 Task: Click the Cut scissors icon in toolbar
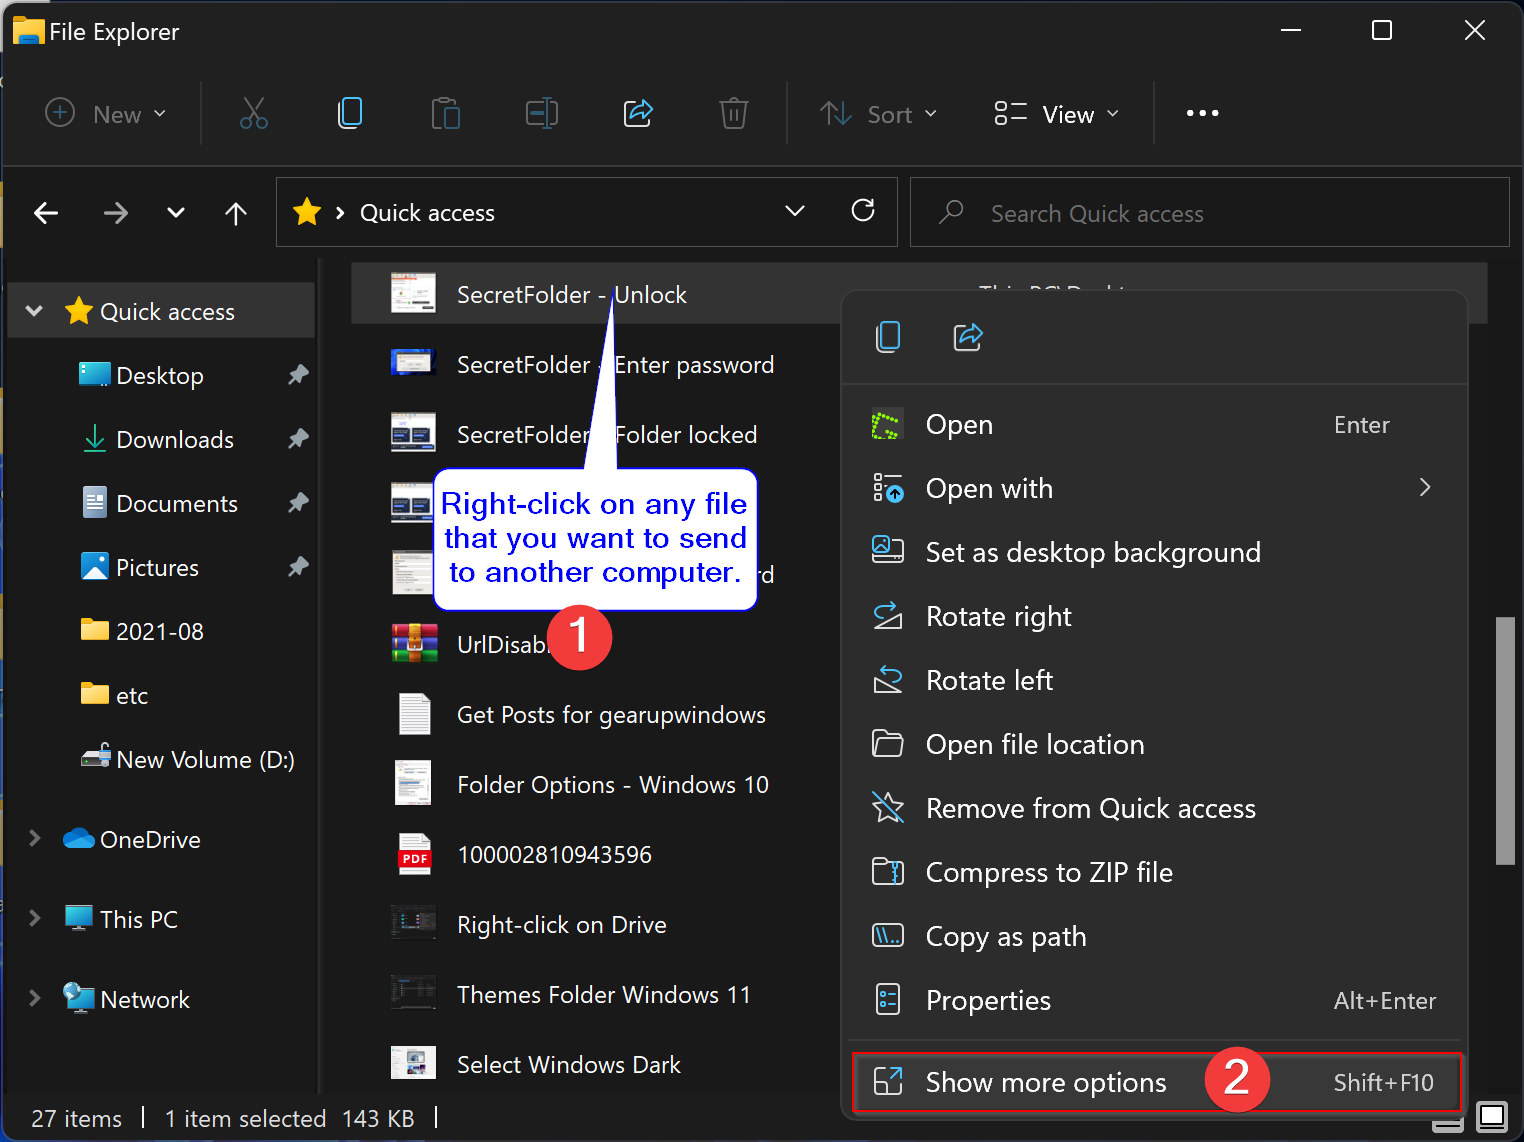[x=254, y=113]
